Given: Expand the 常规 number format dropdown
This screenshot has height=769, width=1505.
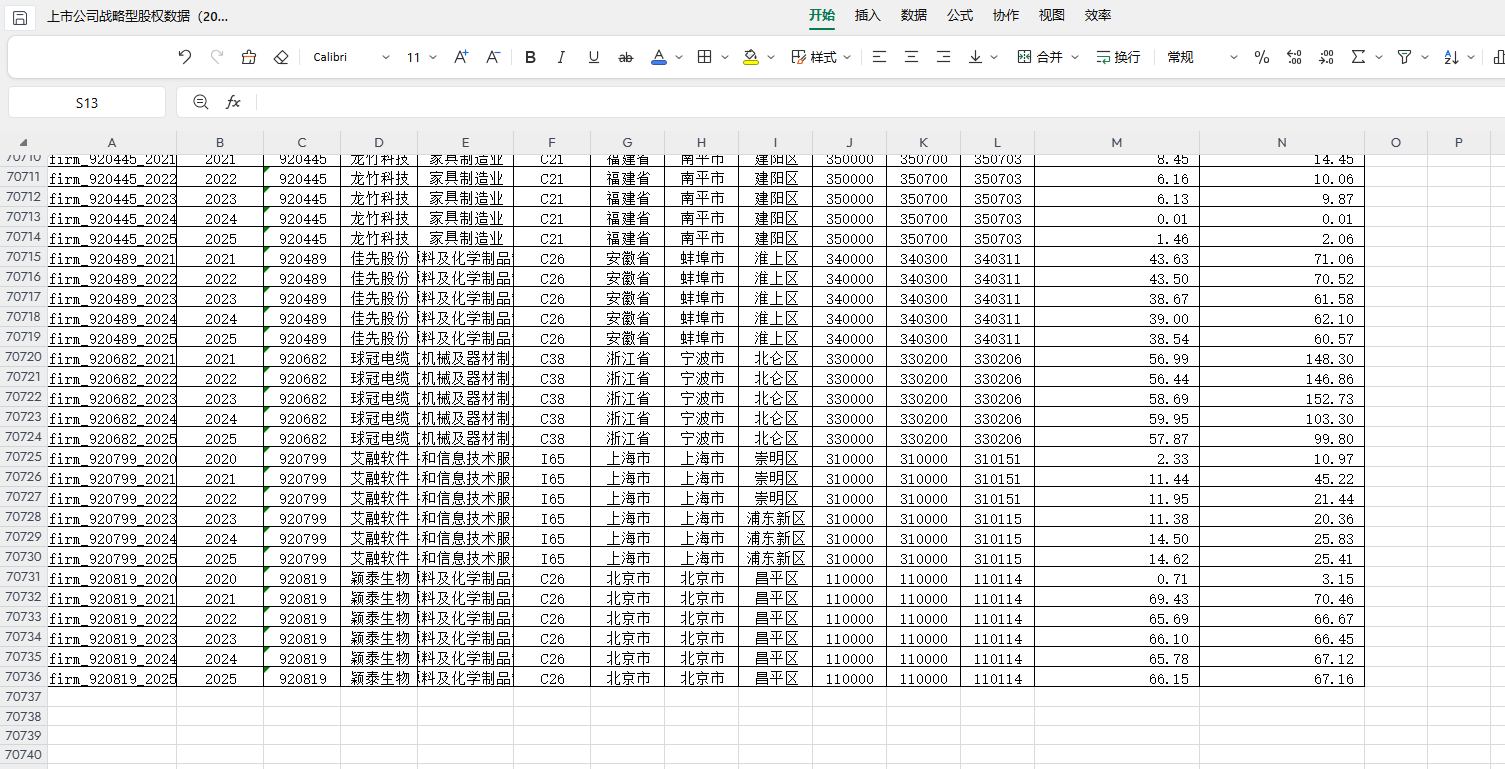Looking at the screenshot, I should point(1202,57).
